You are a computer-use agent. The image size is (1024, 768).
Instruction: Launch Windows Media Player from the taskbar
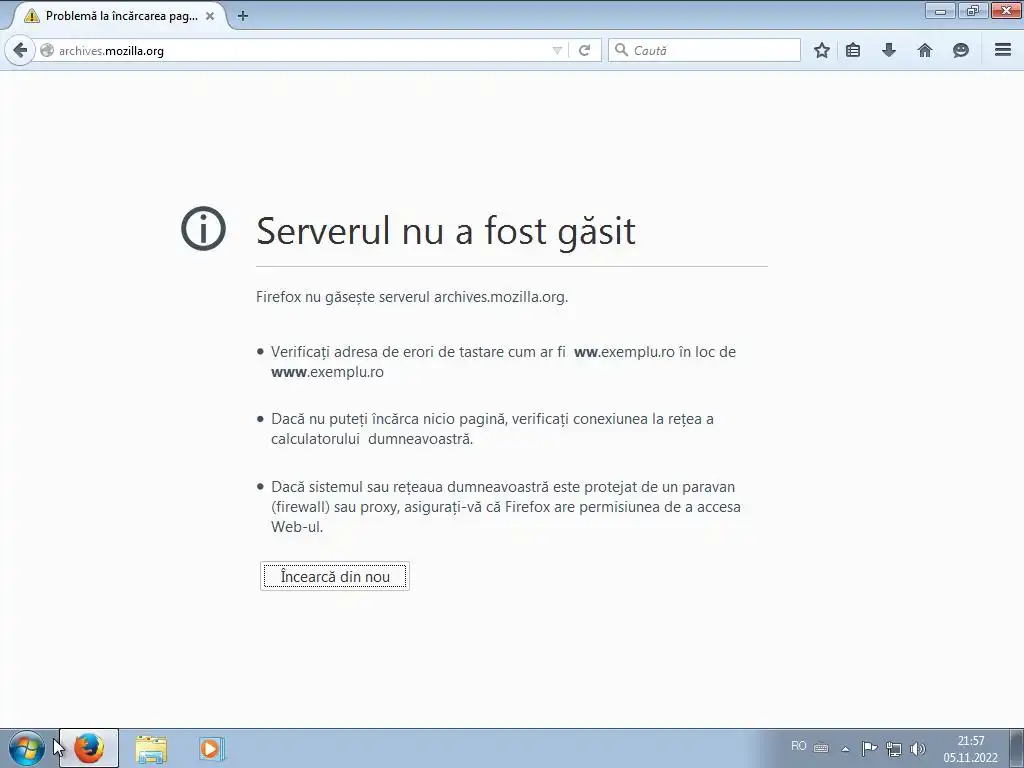[x=212, y=748]
